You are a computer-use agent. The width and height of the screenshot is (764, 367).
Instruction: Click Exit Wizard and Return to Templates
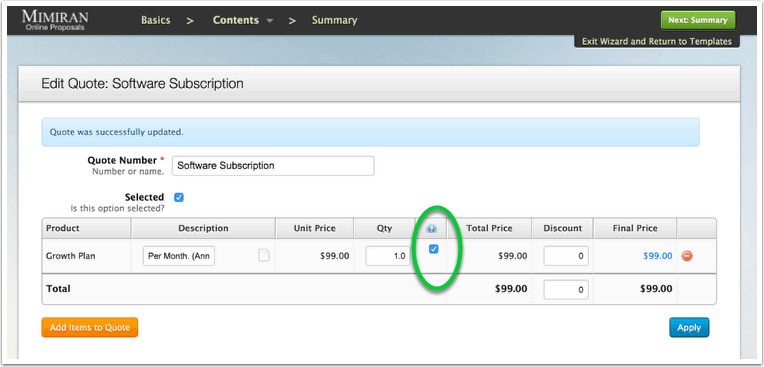[x=657, y=41]
